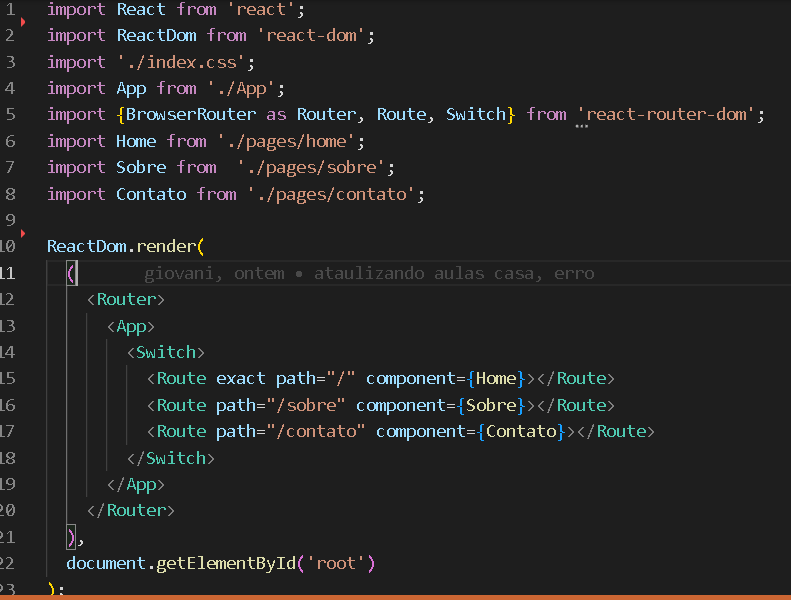Click the 'as' keyword on line 5

pos(276,115)
